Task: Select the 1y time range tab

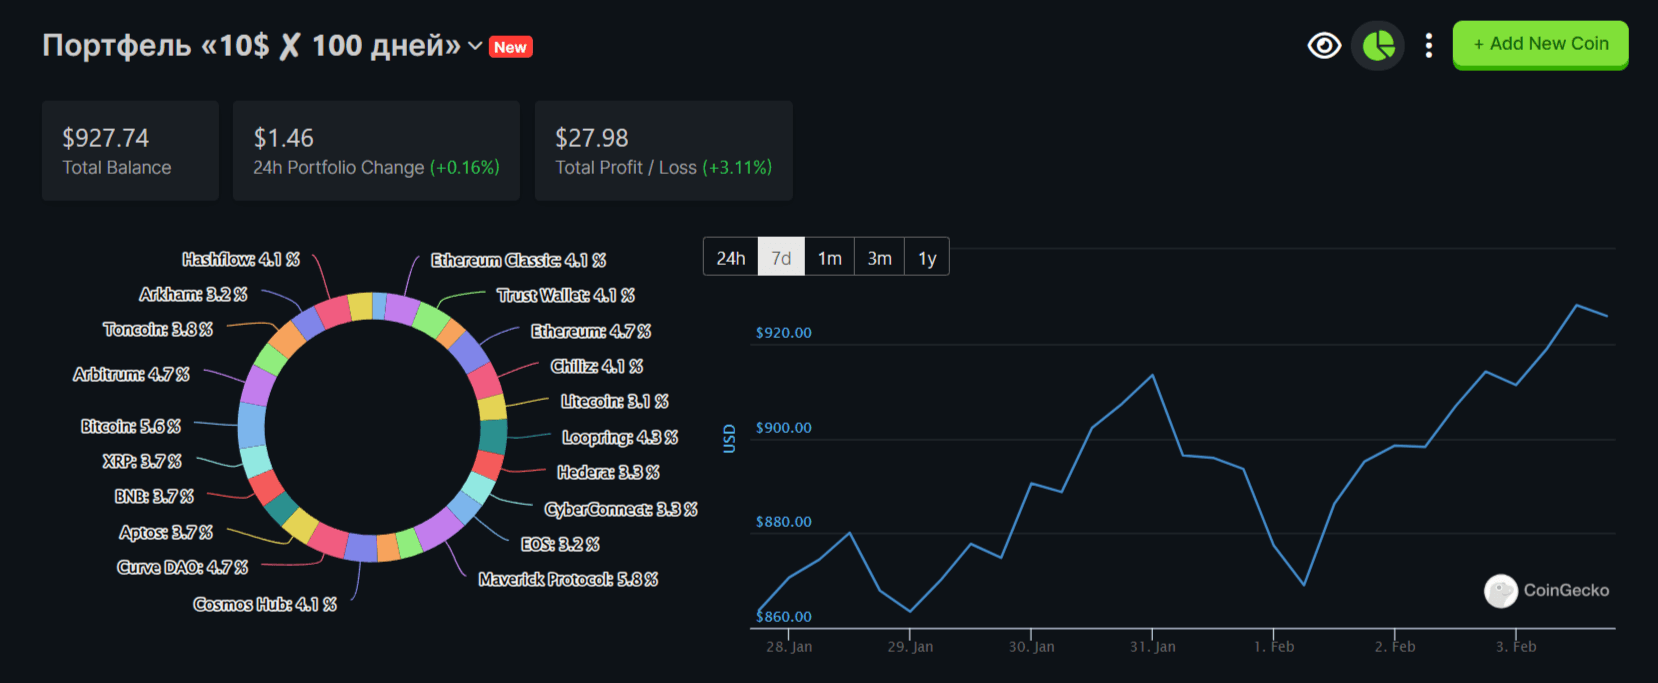Action: 927,258
